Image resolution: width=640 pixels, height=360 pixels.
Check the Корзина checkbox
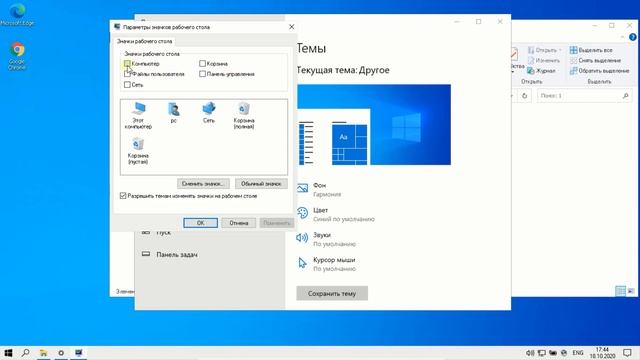point(202,64)
